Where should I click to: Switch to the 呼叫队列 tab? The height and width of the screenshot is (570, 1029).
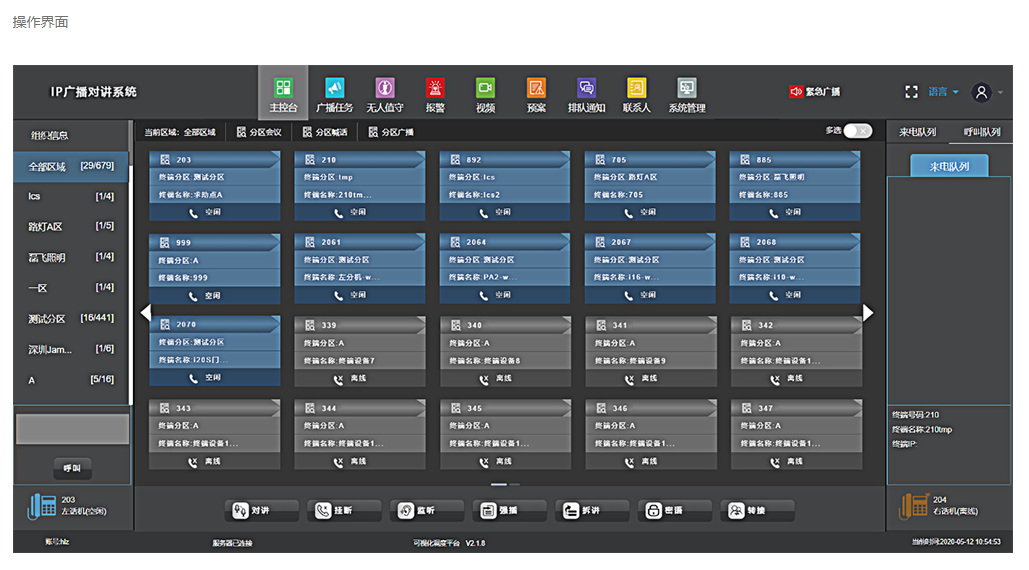click(x=981, y=132)
